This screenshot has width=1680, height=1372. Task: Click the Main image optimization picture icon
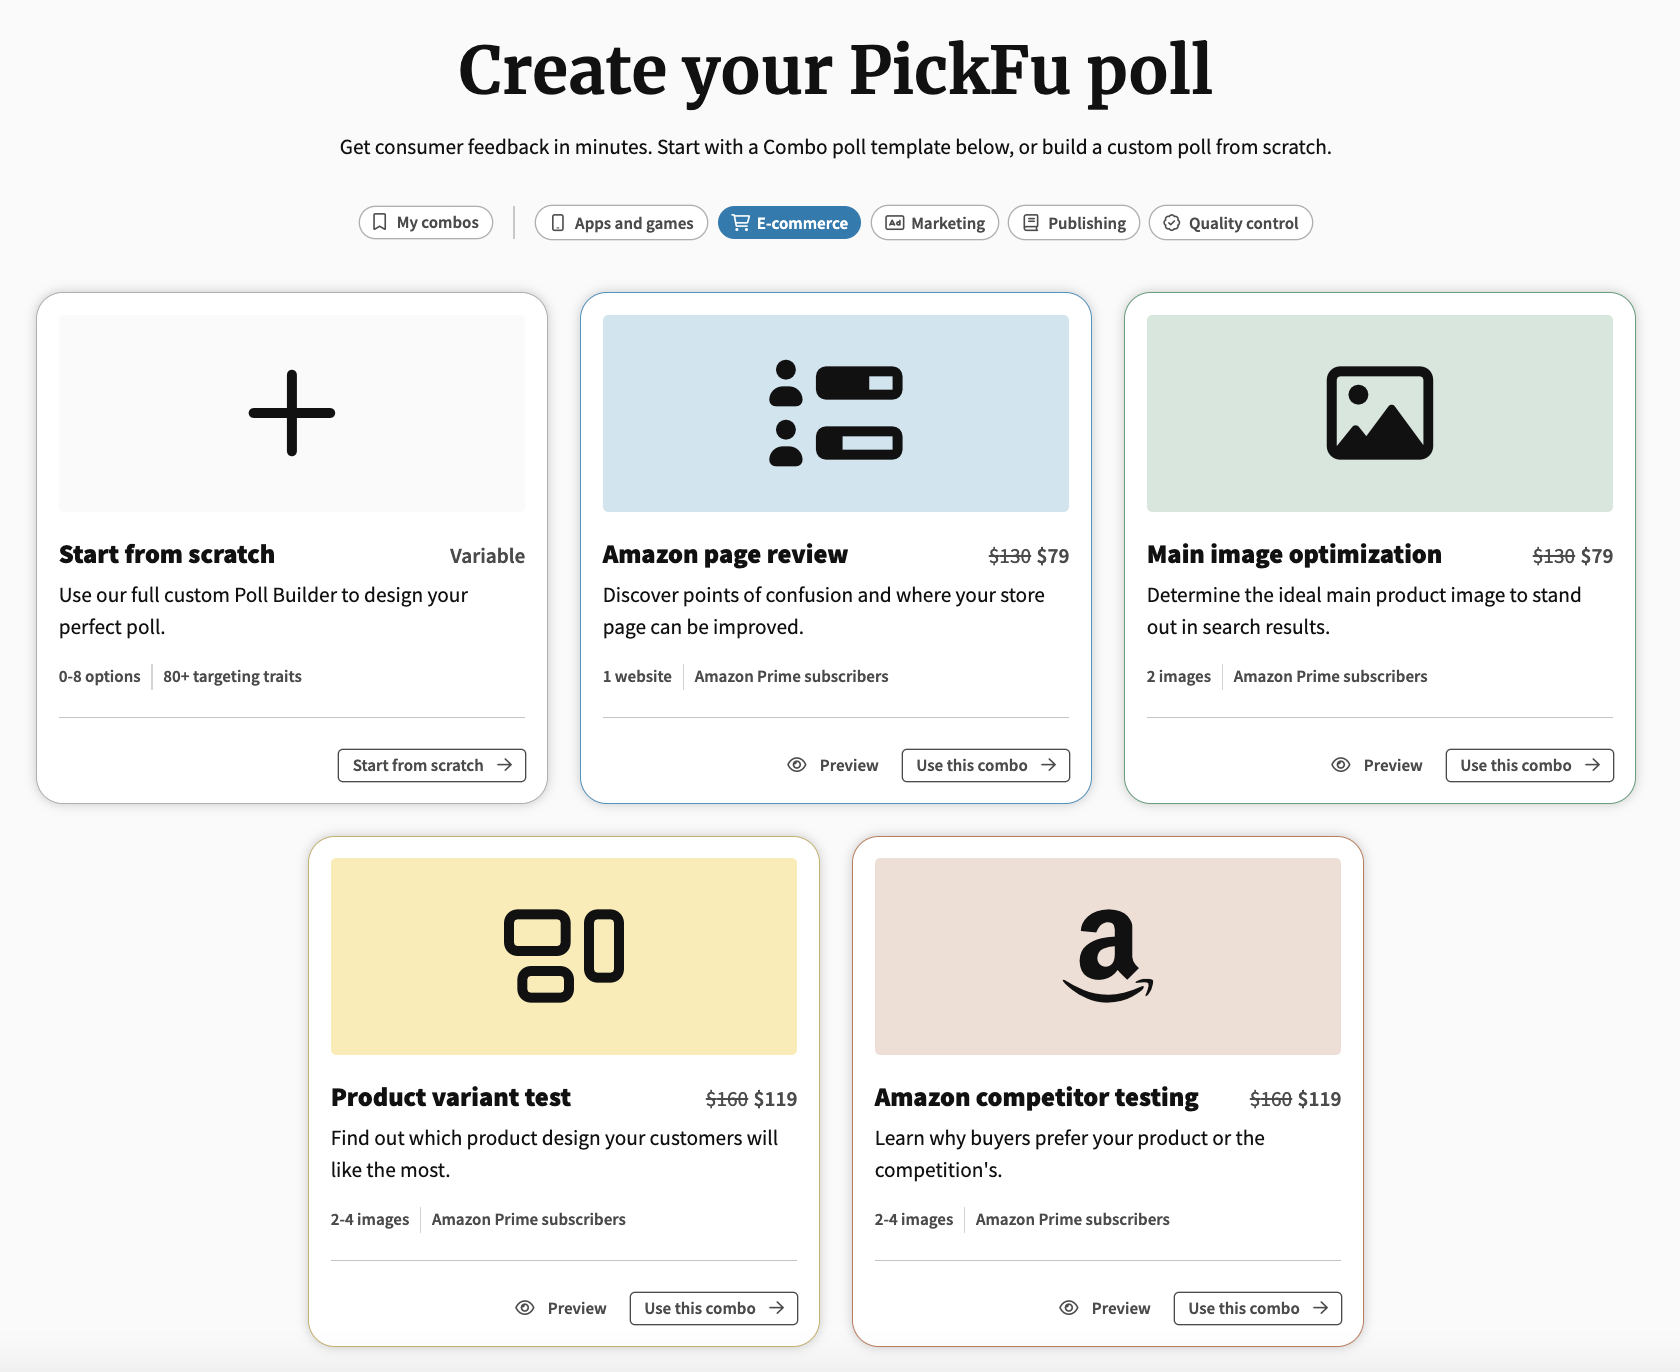point(1380,413)
